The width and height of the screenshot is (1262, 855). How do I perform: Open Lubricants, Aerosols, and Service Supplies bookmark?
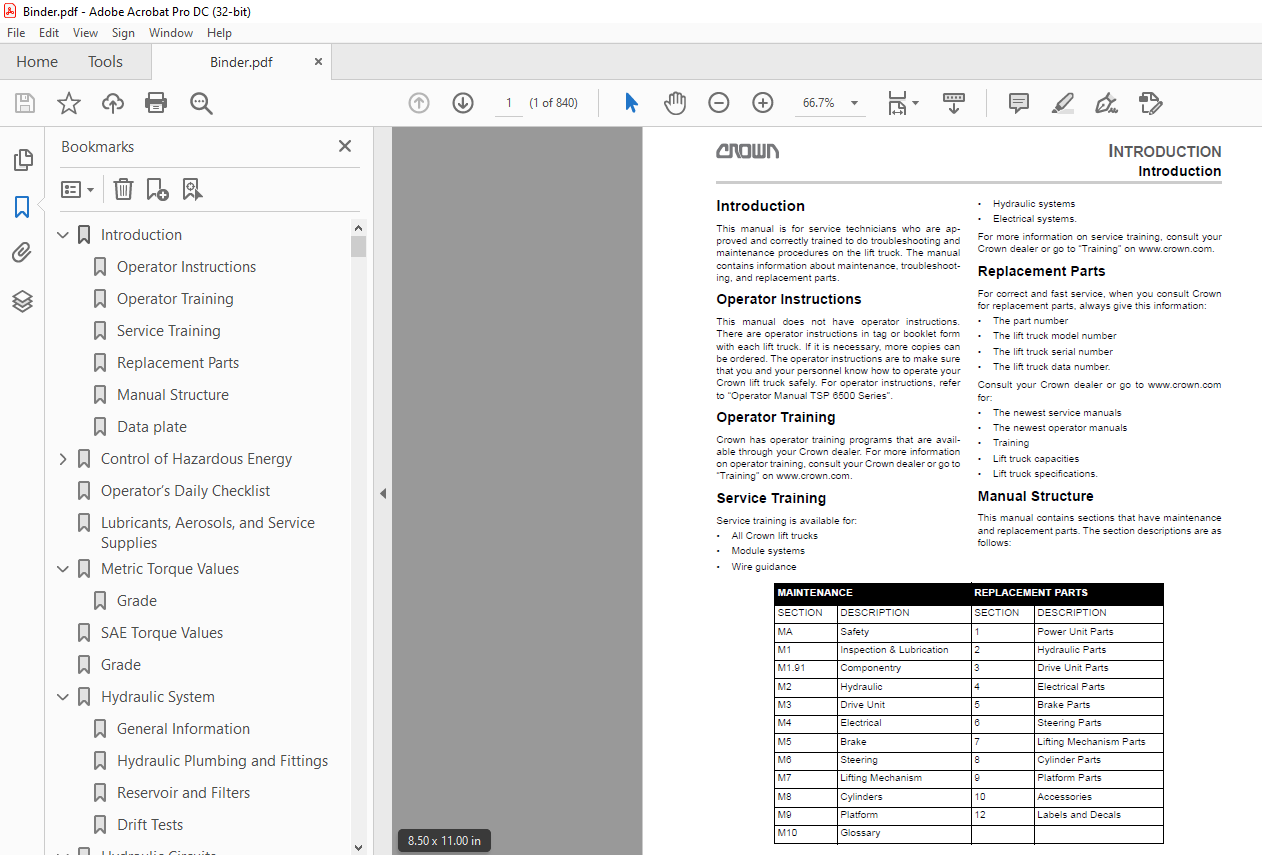point(208,533)
